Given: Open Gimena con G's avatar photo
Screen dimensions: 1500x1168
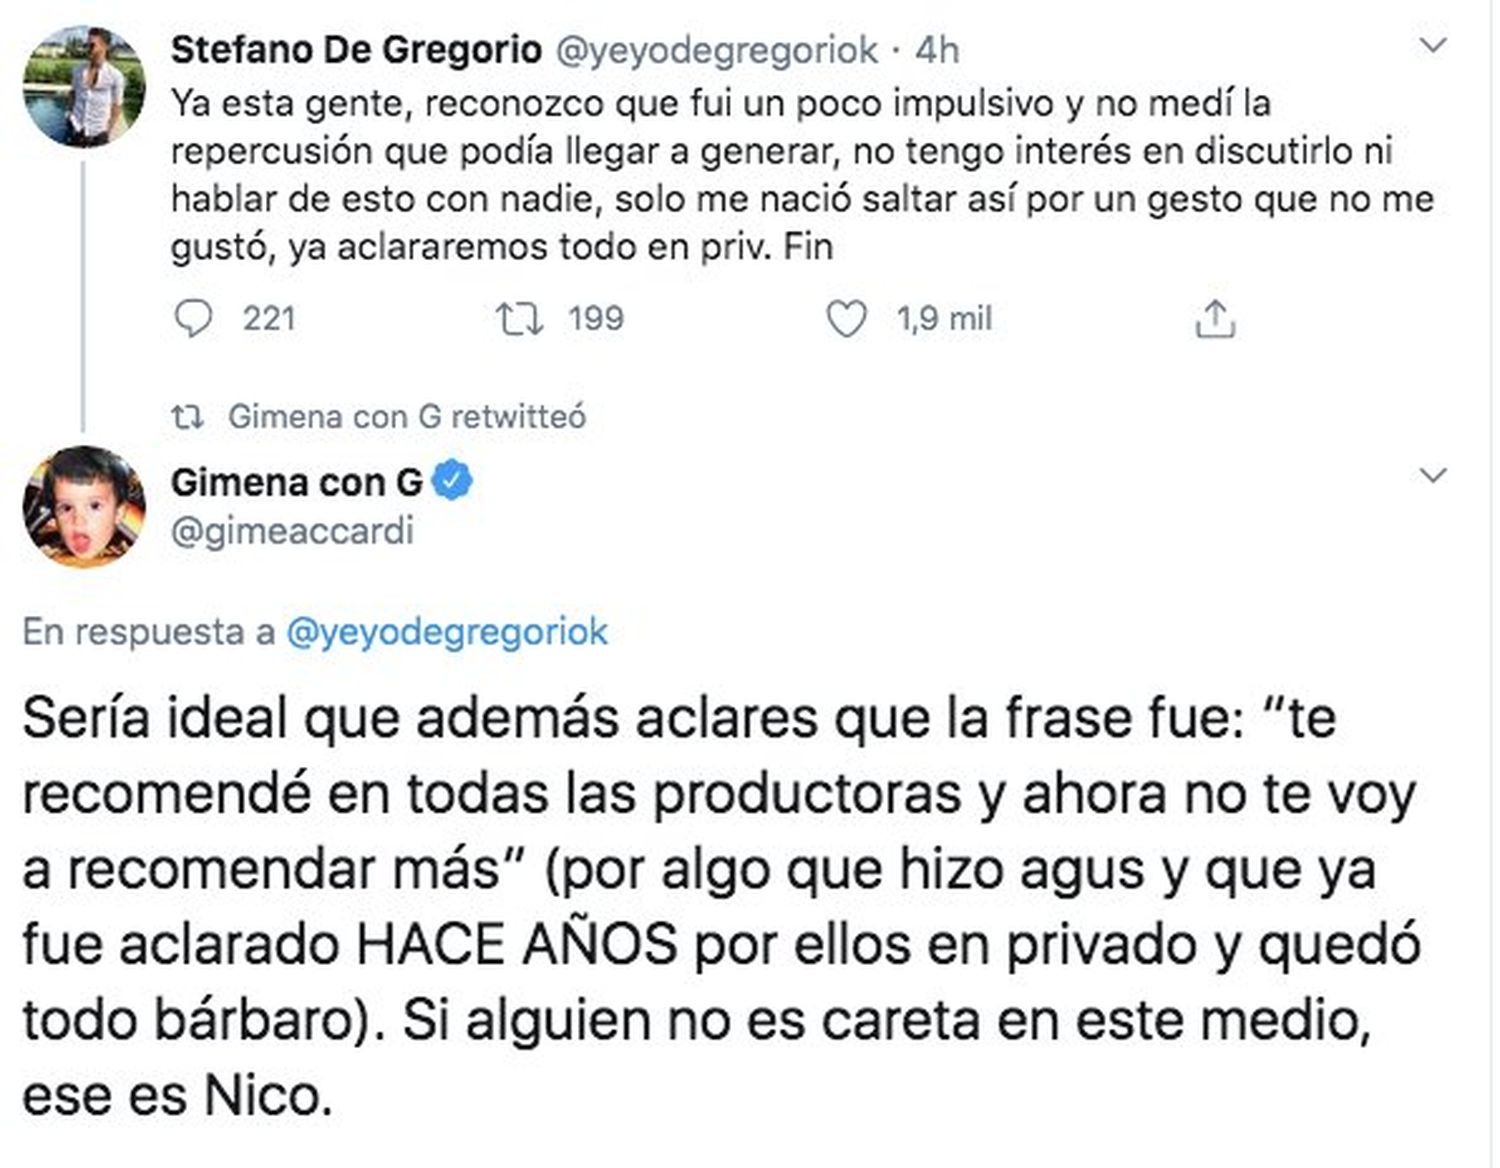Looking at the screenshot, I should point(84,506).
